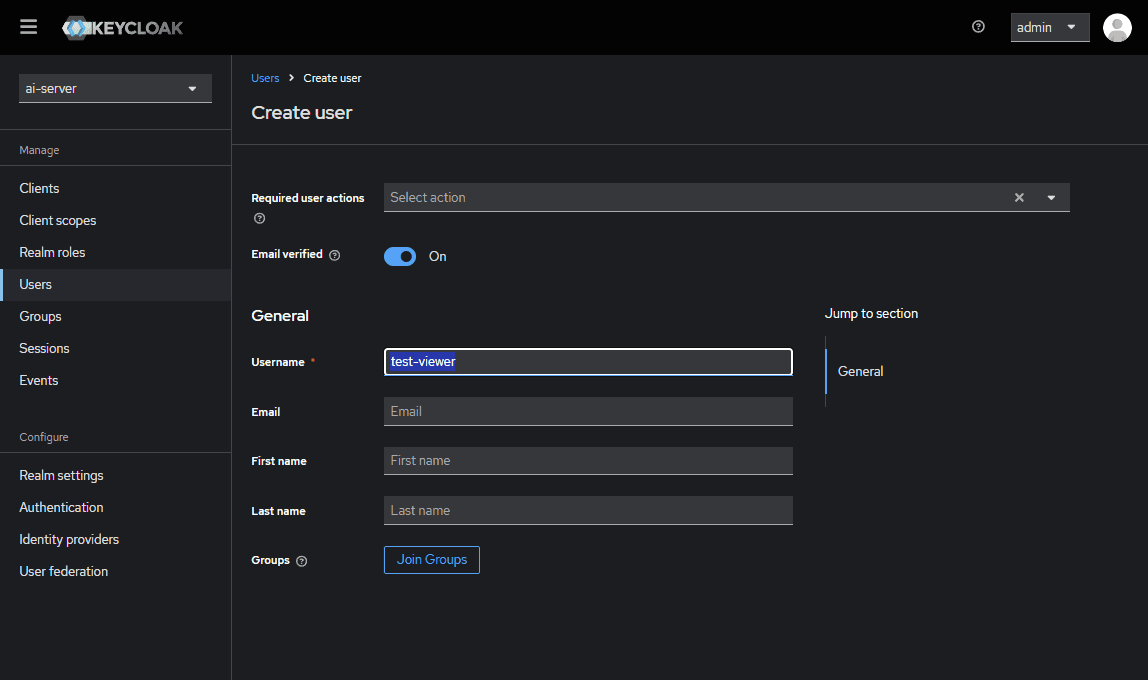
Task: Focus the Last name input field
Action: [x=588, y=511]
